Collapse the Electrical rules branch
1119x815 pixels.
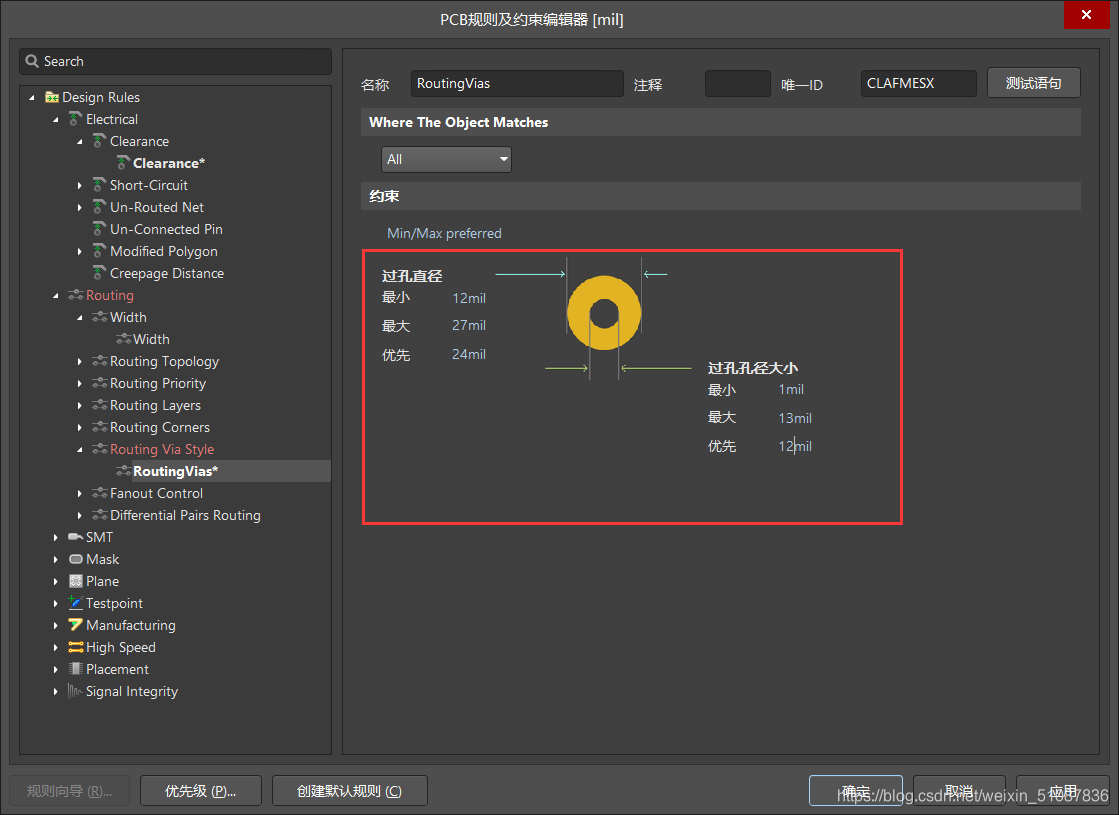(56, 119)
